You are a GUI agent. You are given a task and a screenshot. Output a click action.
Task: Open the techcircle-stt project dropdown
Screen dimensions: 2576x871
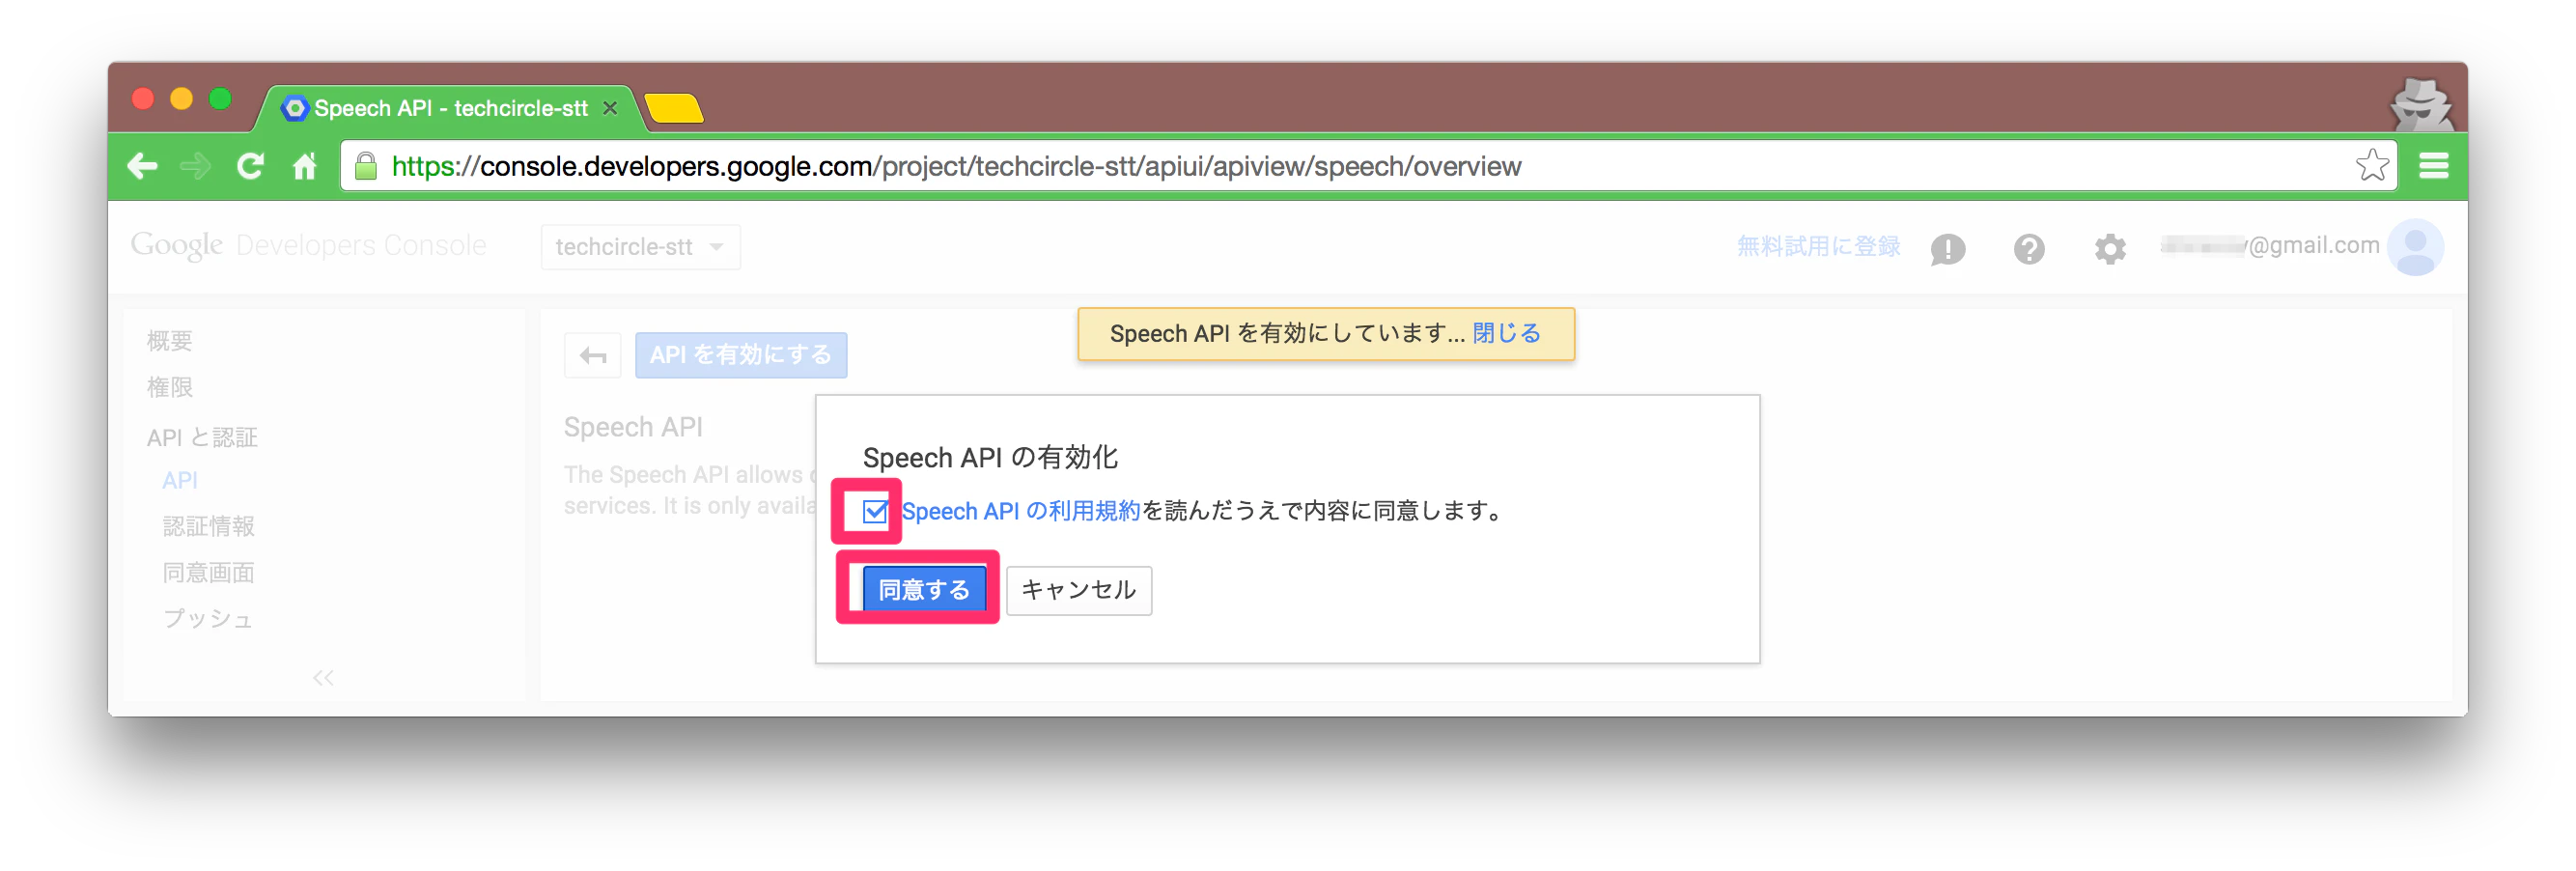pyautogui.click(x=640, y=247)
